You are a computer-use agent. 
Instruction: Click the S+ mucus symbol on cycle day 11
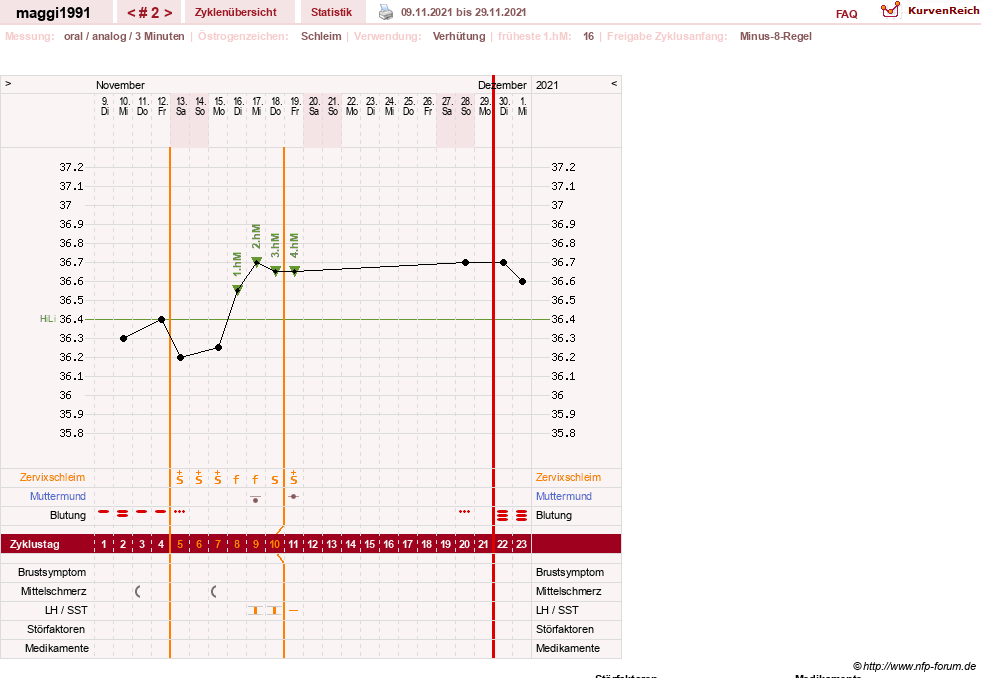pos(293,478)
